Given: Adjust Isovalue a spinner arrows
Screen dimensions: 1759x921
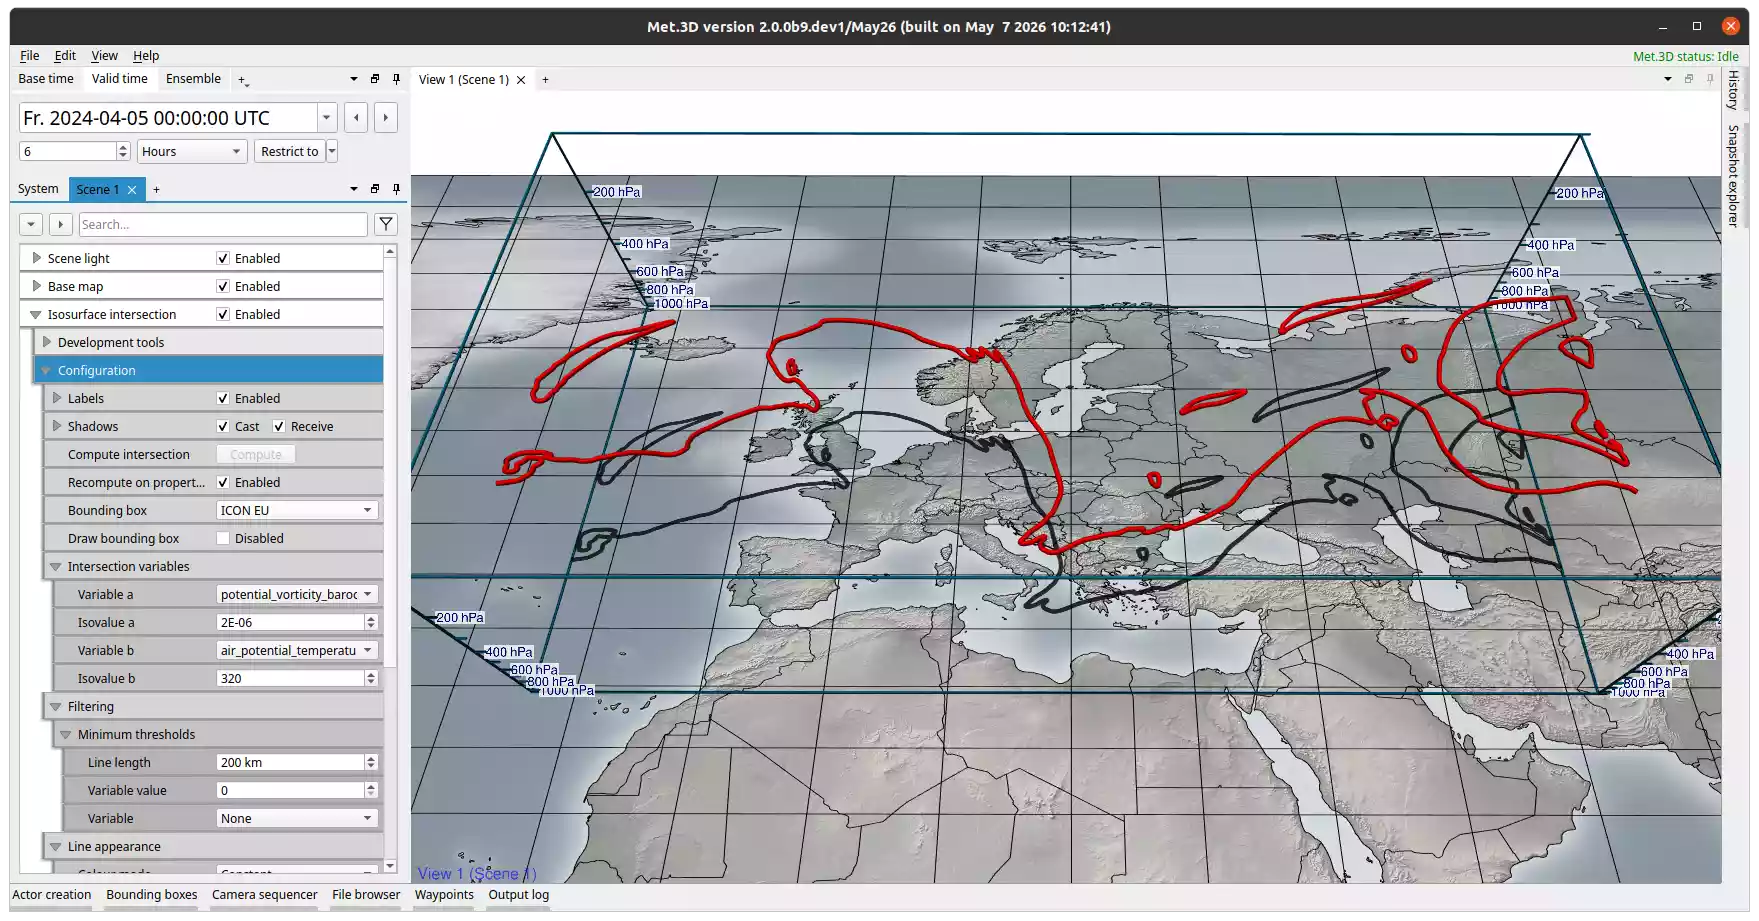Looking at the screenshot, I should 371,622.
